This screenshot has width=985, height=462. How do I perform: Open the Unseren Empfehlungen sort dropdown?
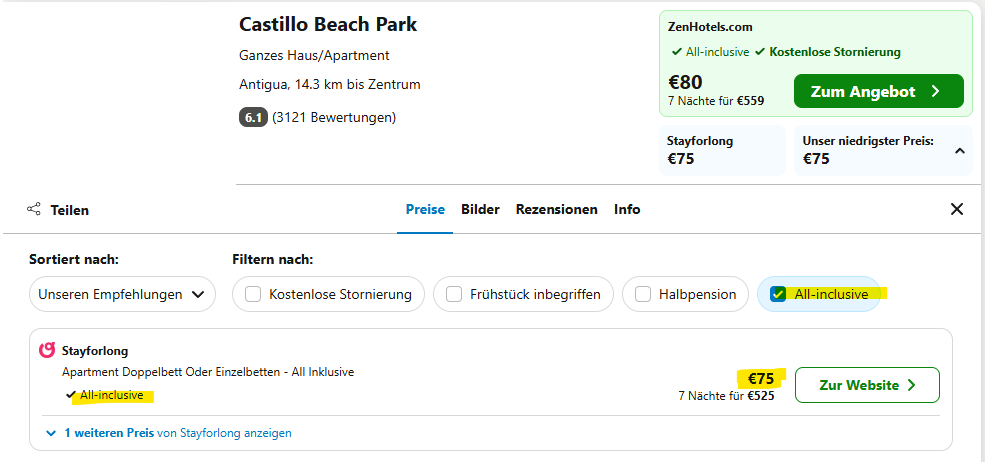(x=122, y=294)
